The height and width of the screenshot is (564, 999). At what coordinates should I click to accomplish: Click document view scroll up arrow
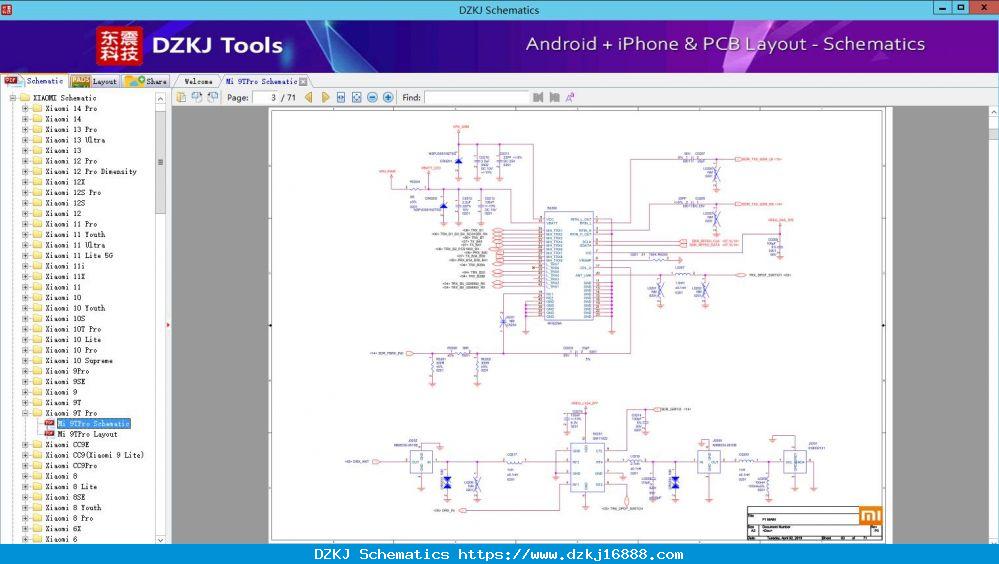pyautogui.click(x=993, y=112)
